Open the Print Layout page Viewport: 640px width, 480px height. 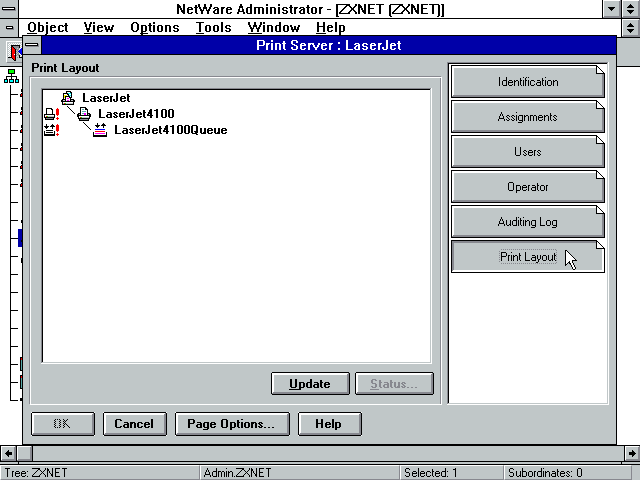pos(527,257)
